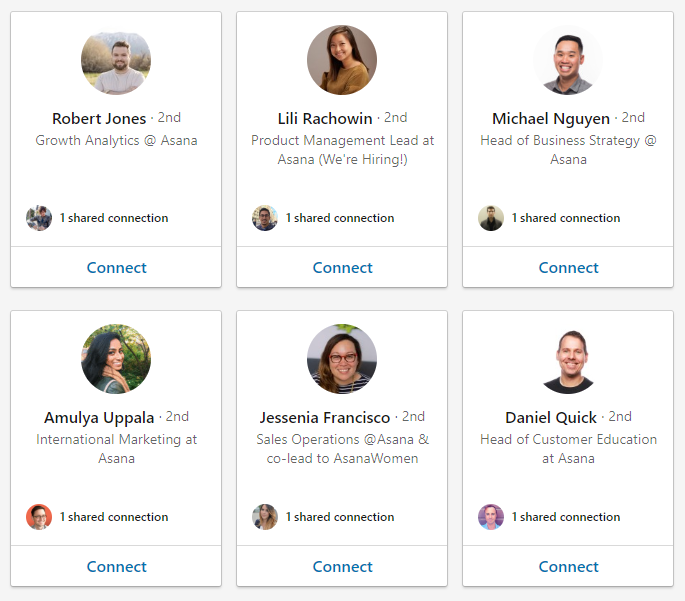Send connection request to Michael Nguyen
685x601 pixels.
pos(568,267)
